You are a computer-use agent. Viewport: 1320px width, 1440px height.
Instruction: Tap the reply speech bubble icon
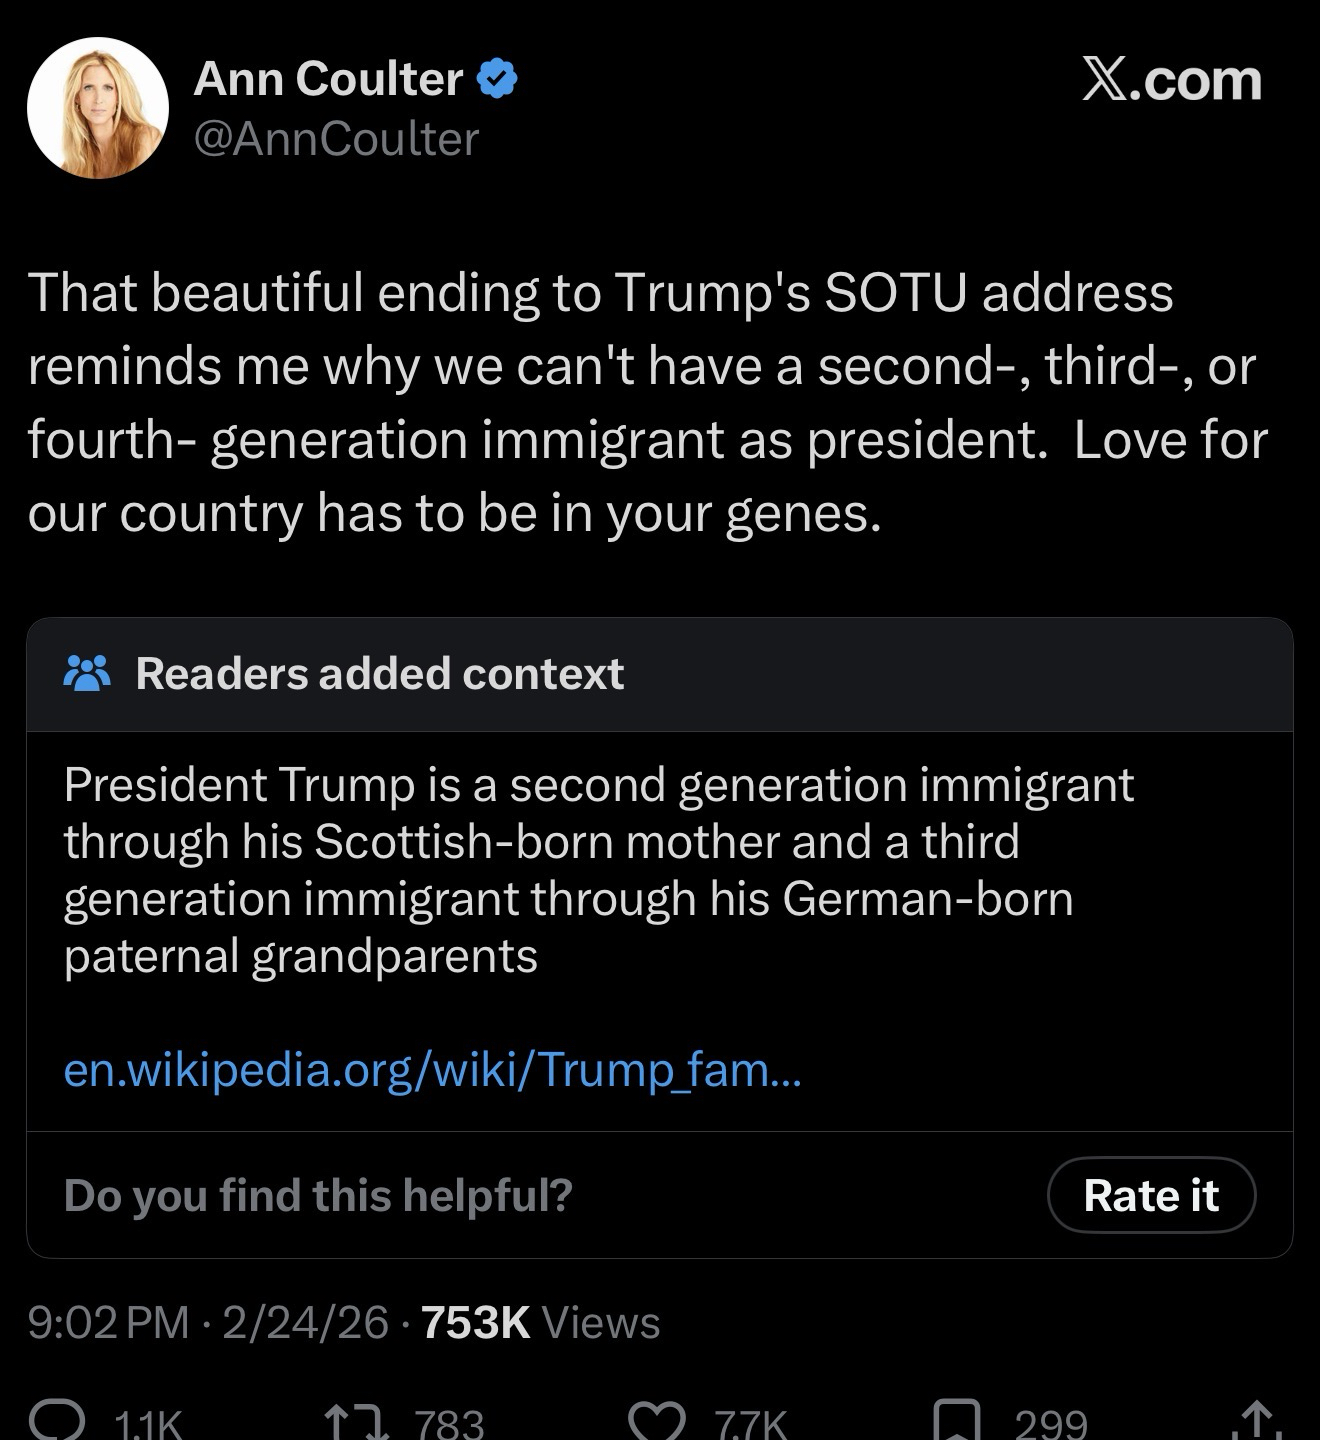point(60,1422)
